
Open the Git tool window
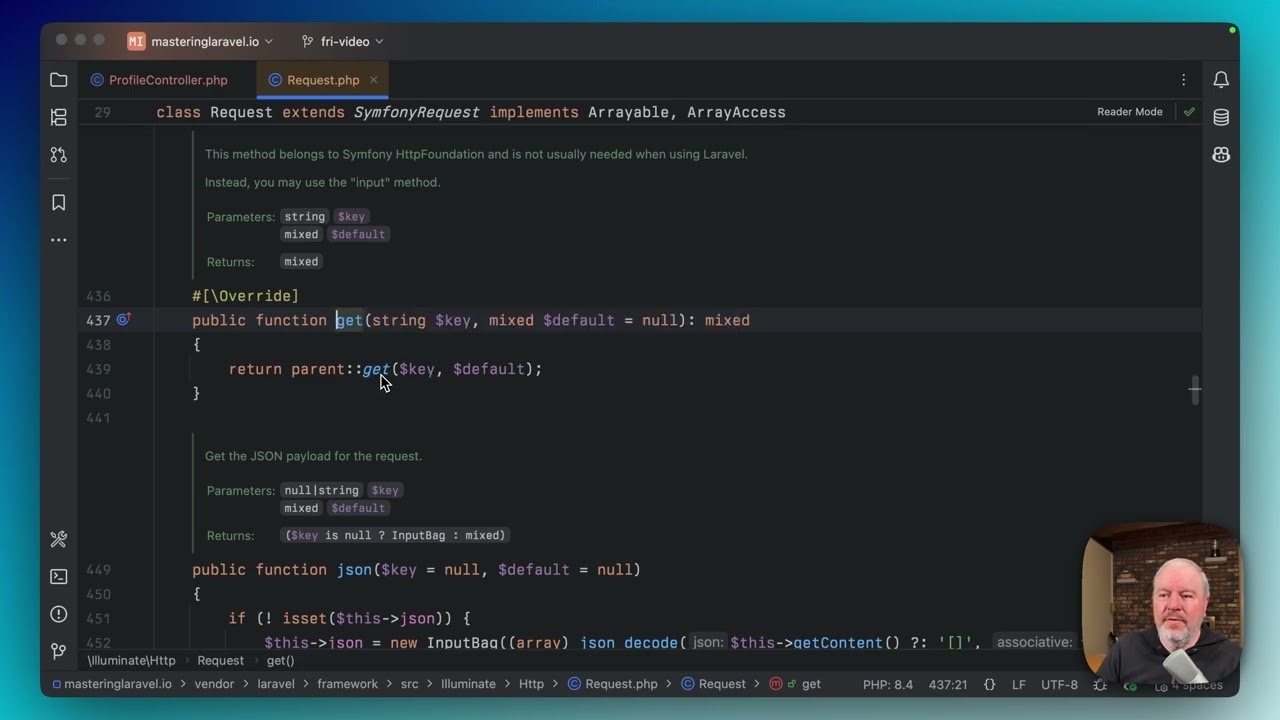(59, 651)
